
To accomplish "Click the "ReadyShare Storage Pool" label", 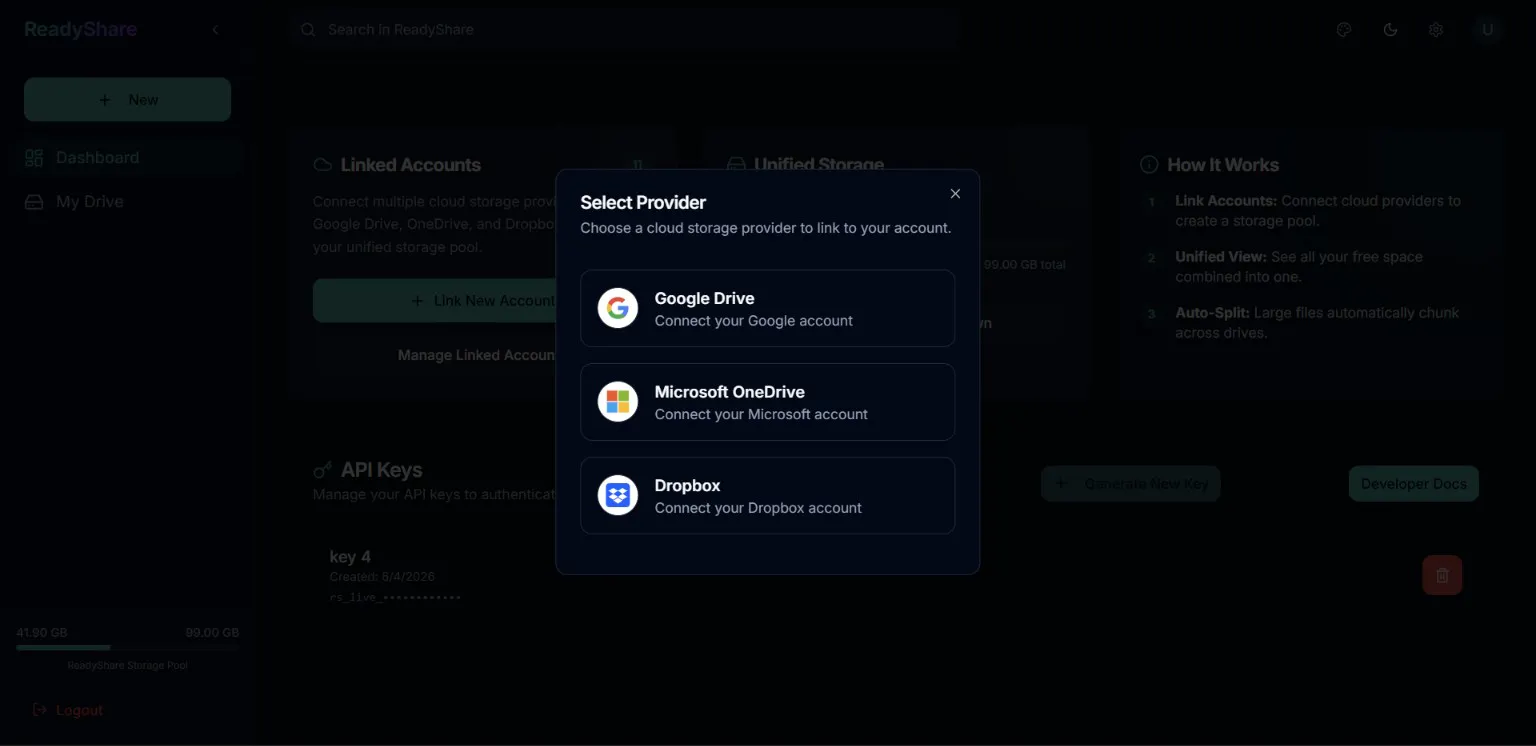I will [x=127, y=665].
